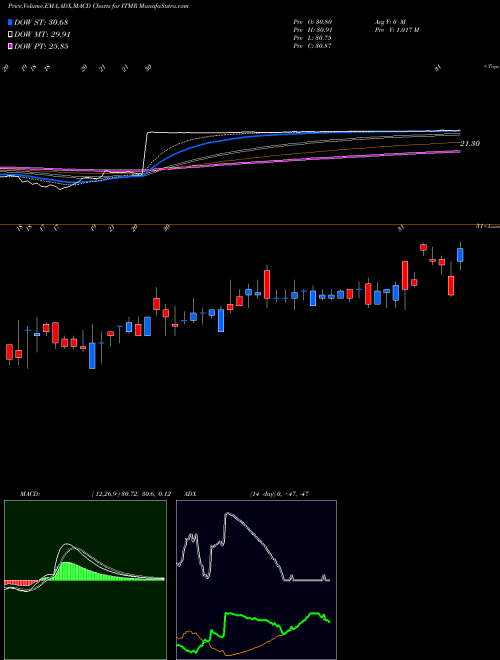Click the MACD panel heading label
The height and width of the screenshot is (660, 500).
point(30,494)
